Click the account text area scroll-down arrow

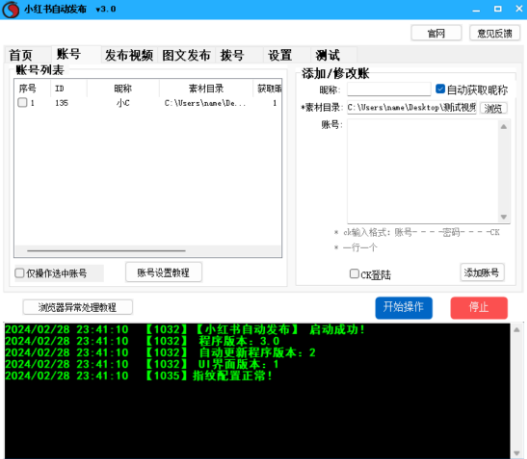(503, 217)
